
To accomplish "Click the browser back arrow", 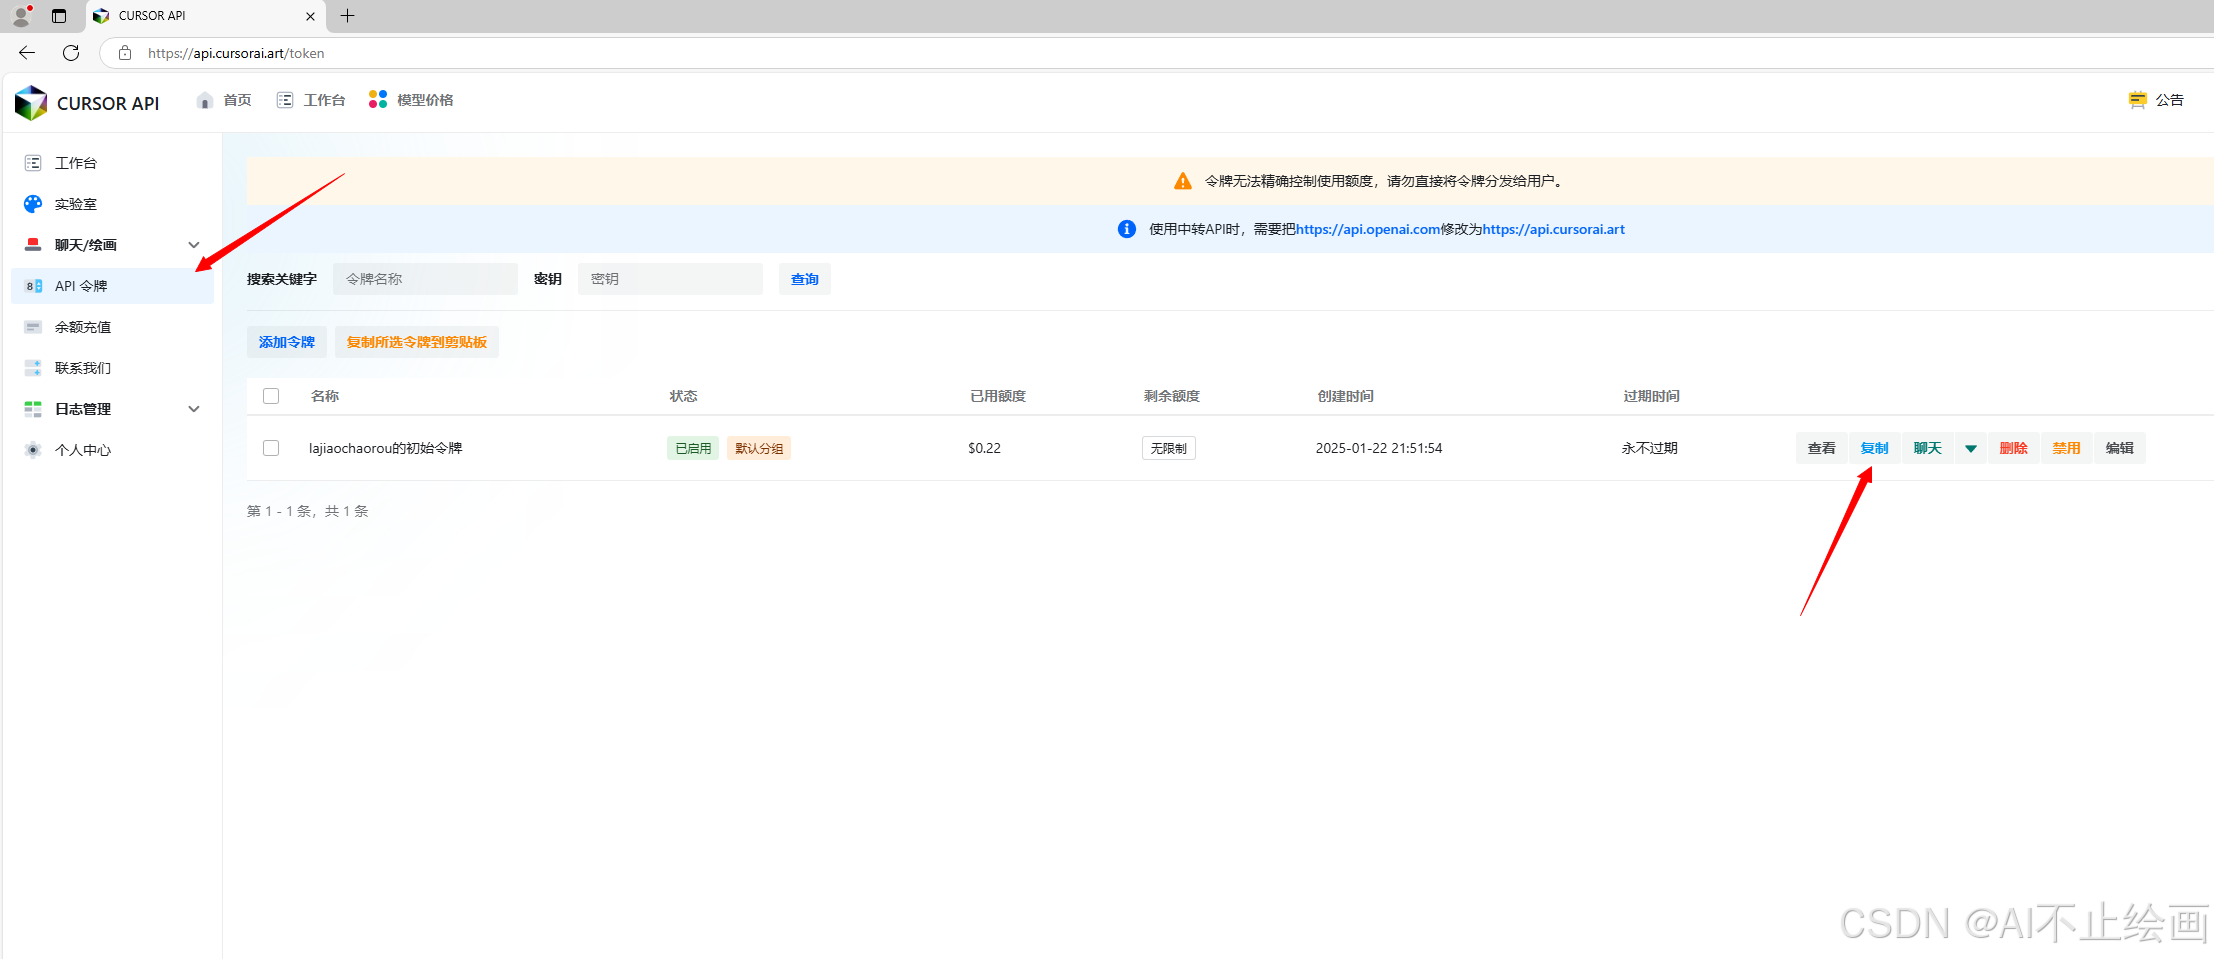I will click(x=27, y=53).
